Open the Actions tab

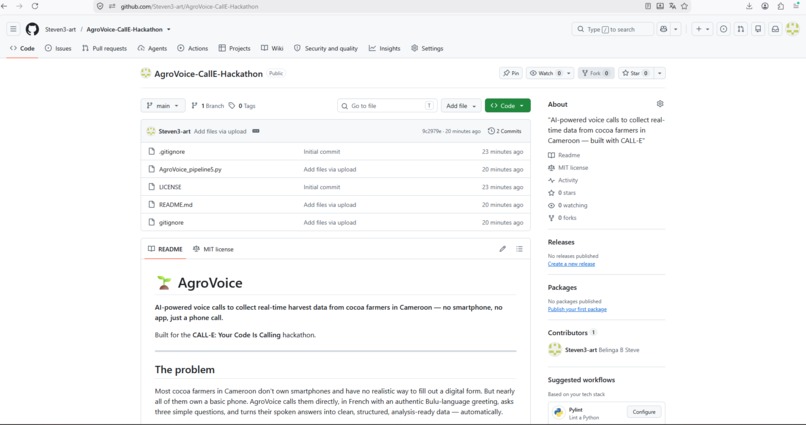pos(193,48)
